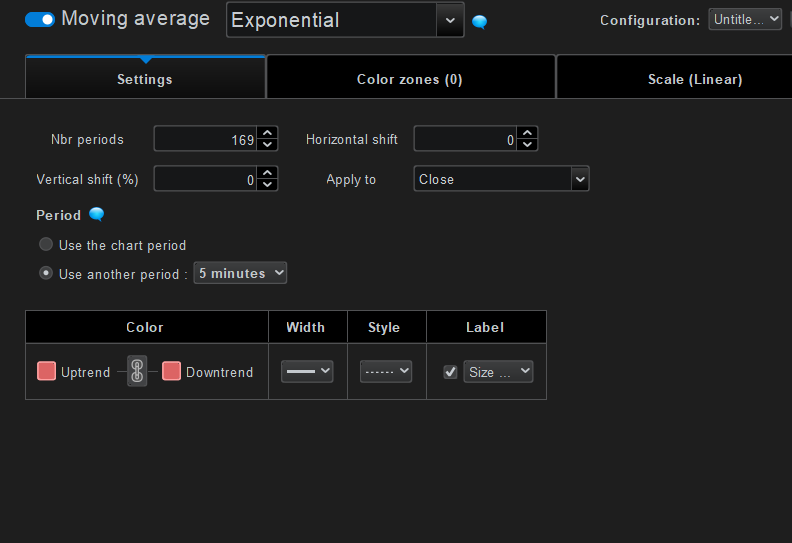
Task: Increase Nbr periods with up arrow
Action: [x=267, y=133]
